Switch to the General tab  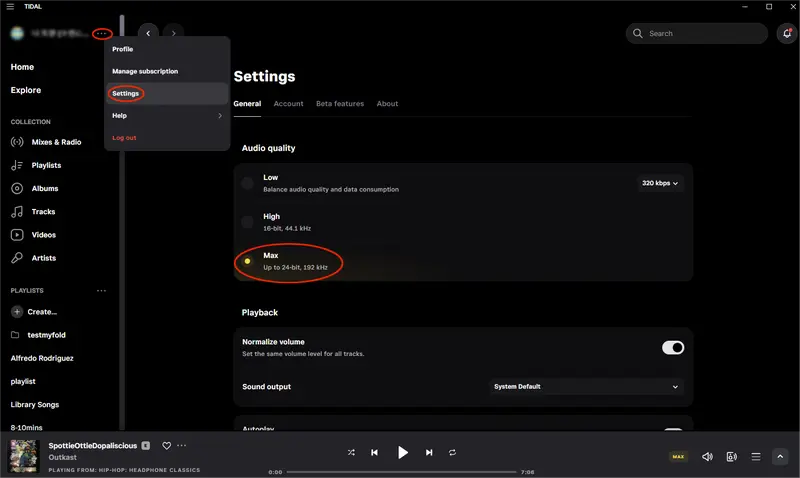[x=247, y=104]
